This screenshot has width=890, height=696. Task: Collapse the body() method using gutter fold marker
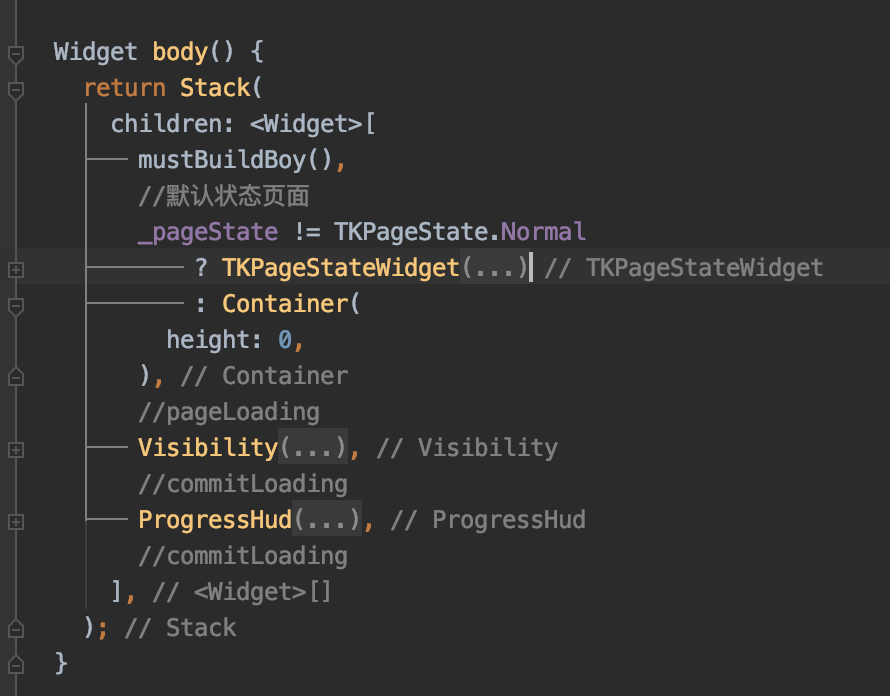(15, 53)
